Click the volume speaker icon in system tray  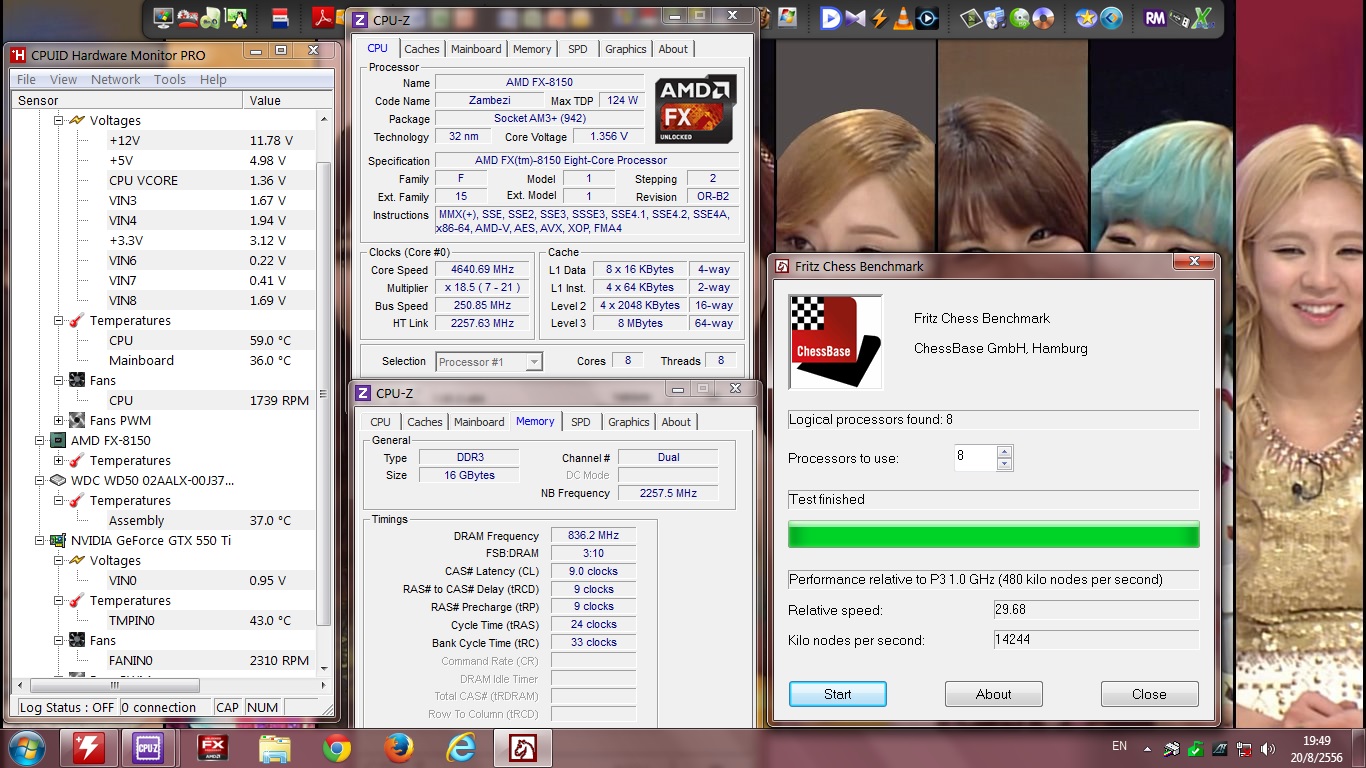1269,748
